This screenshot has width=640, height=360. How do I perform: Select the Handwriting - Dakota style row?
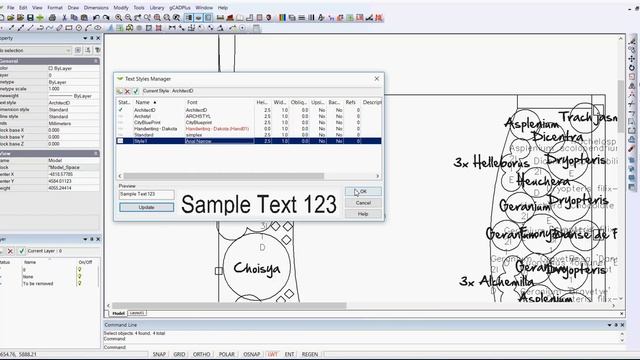249,129
